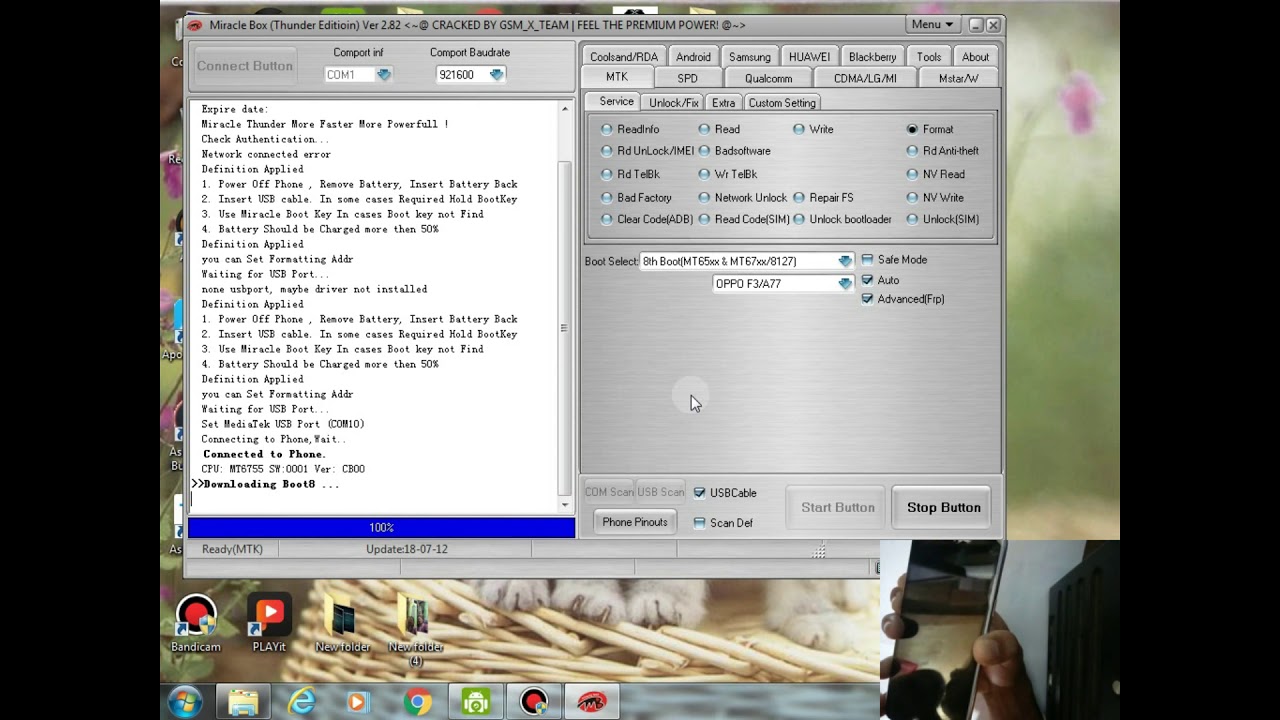Switch to the Blackberry tab
1280x720 pixels.
872,57
